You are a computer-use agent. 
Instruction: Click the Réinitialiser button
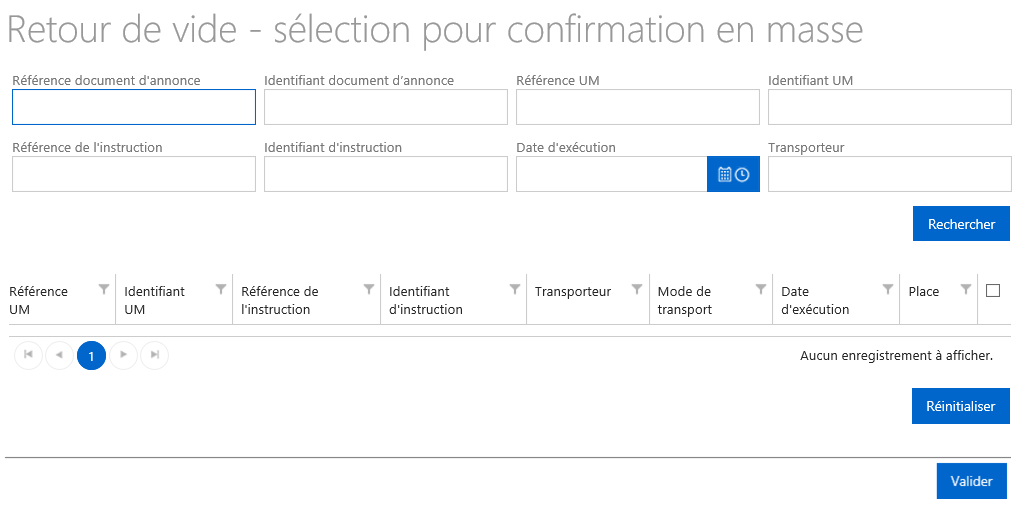[960, 406]
